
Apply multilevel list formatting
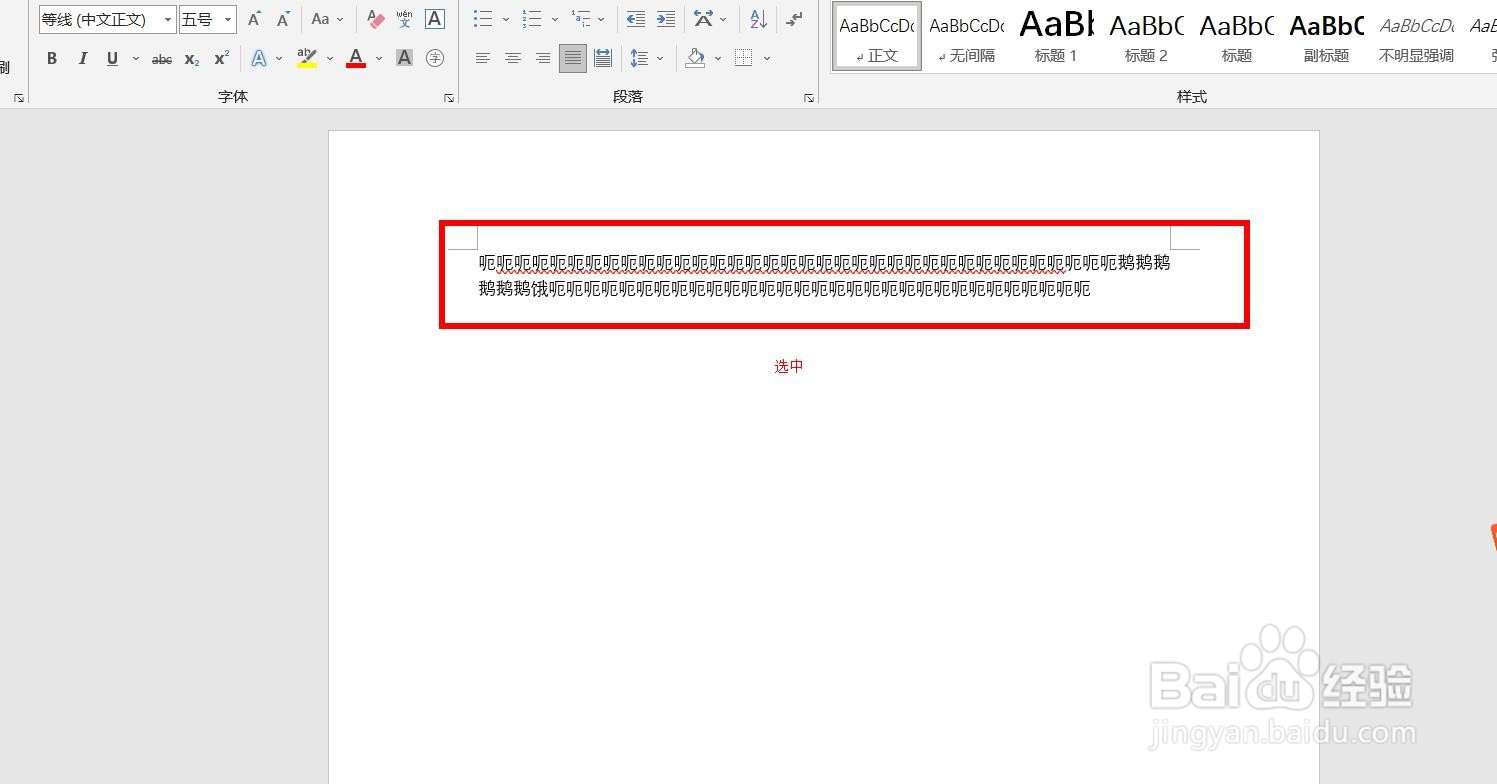click(581, 19)
